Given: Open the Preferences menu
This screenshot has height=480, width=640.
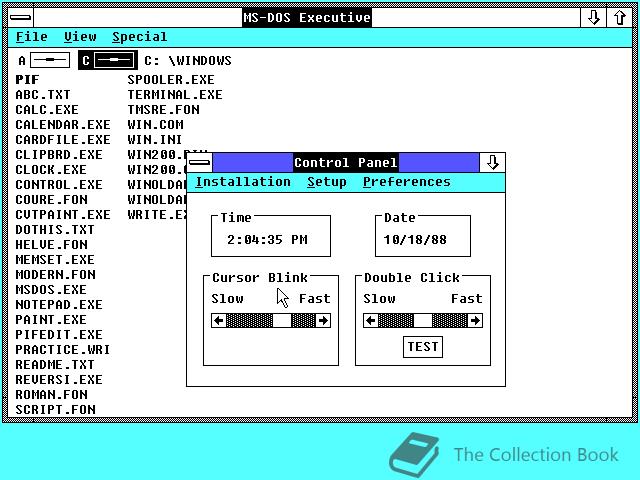Looking at the screenshot, I should (407, 182).
